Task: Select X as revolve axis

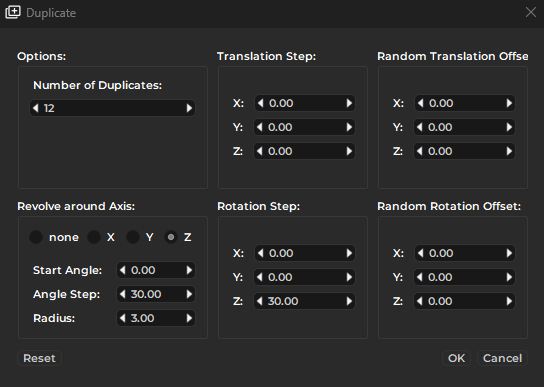Action: tap(94, 237)
